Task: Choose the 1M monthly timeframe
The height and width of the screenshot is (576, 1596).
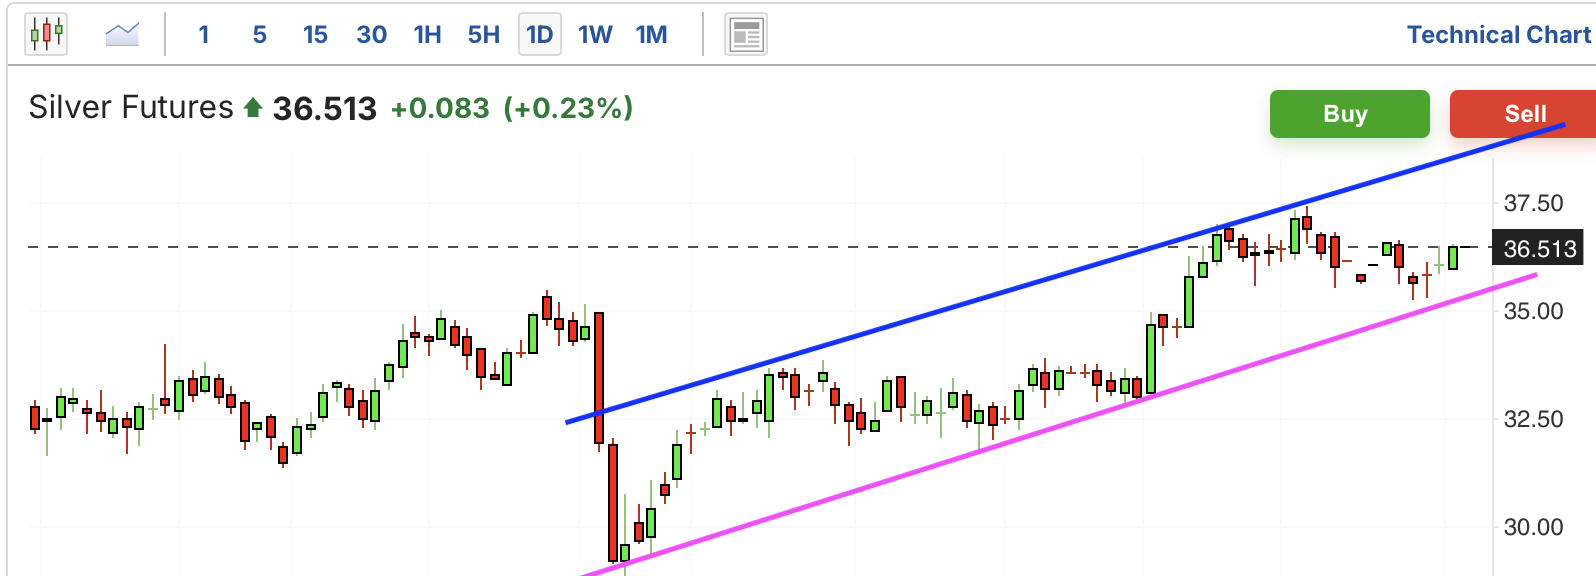Action: pos(651,35)
